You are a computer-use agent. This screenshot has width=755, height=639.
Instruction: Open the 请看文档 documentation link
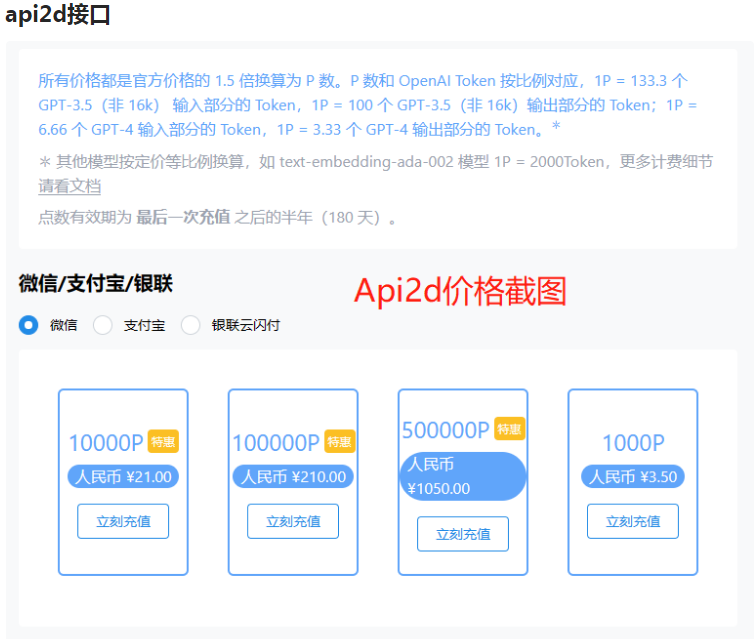tap(70, 186)
